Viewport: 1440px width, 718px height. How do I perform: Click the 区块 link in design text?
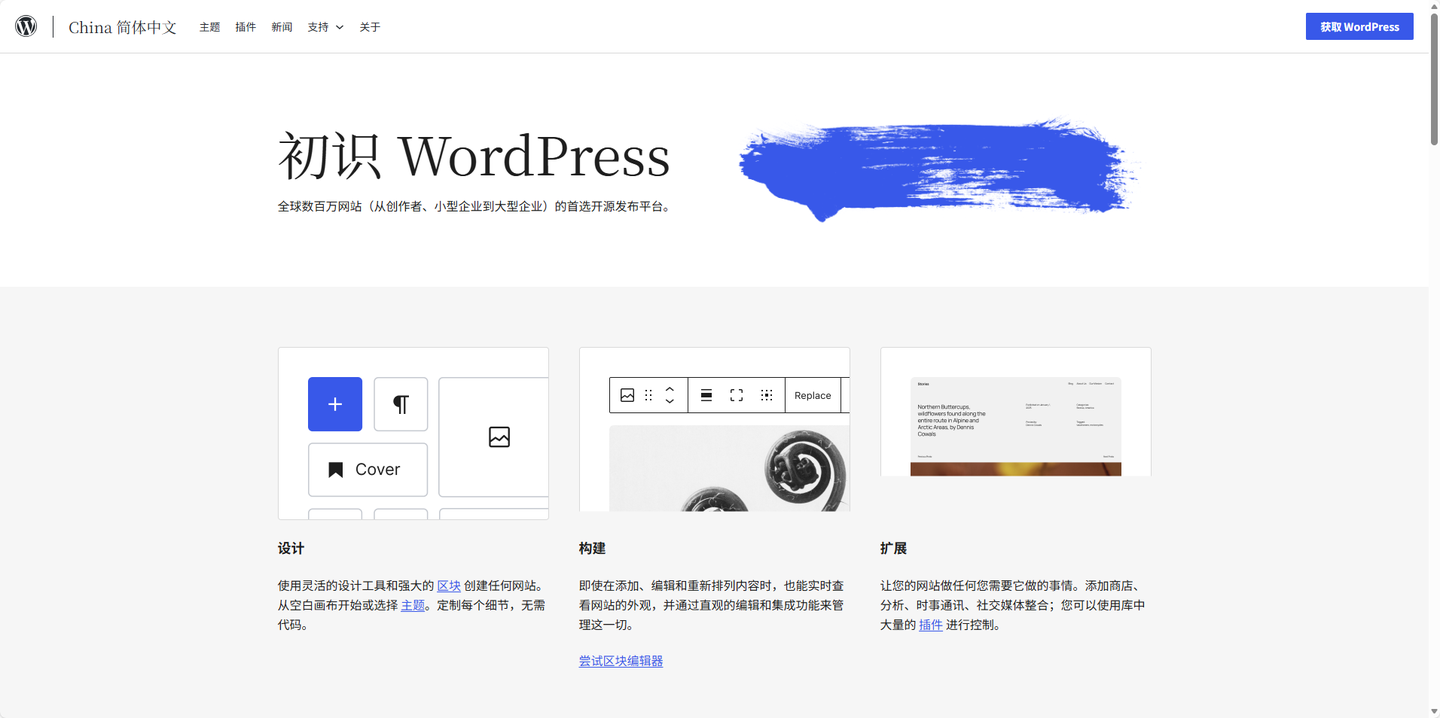coord(448,586)
